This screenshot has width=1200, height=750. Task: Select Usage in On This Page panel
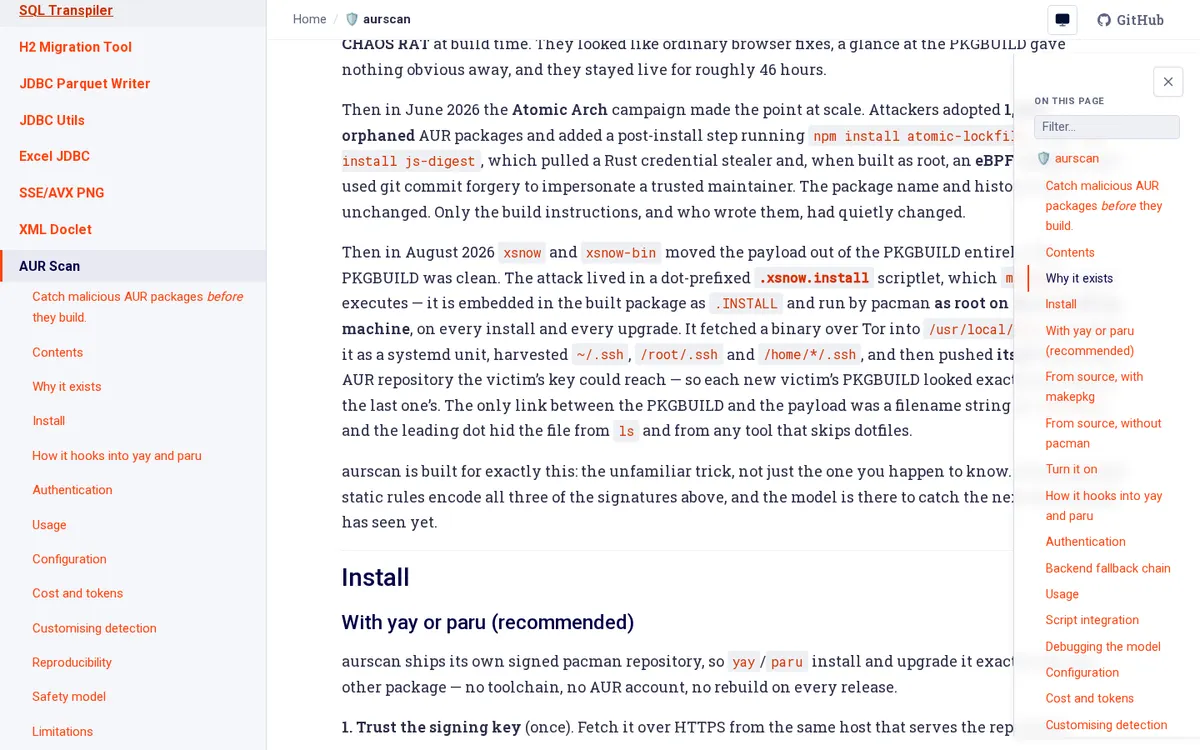point(1062,594)
